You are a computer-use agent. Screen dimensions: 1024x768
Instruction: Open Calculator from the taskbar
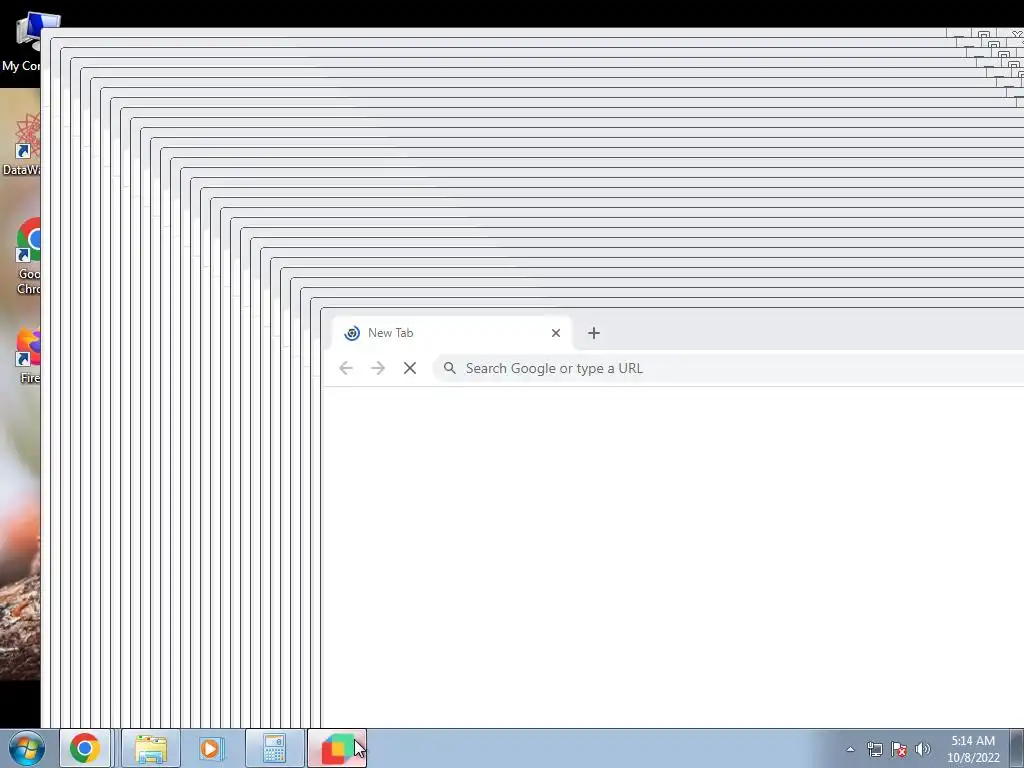pos(274,748)
